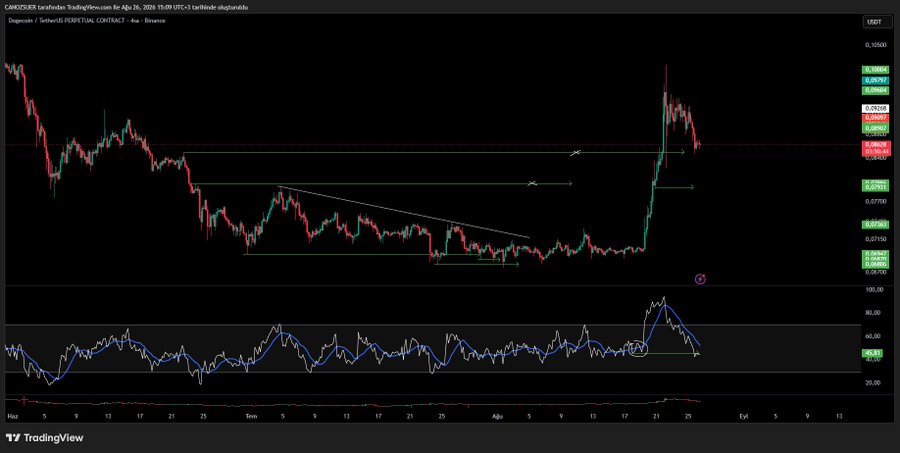The image size is (900, 453).
Task: Click the RSI scale value 20,00
Action: coord(872,382)
